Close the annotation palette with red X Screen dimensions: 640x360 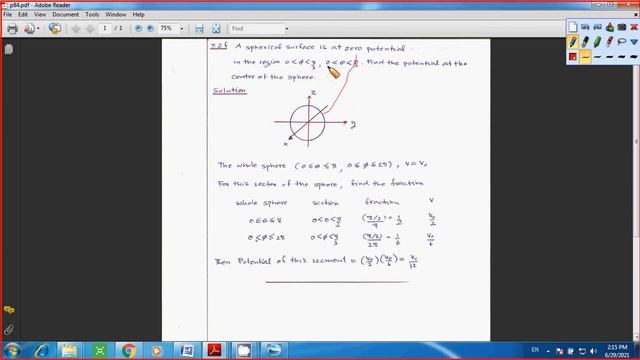[634, 27]
